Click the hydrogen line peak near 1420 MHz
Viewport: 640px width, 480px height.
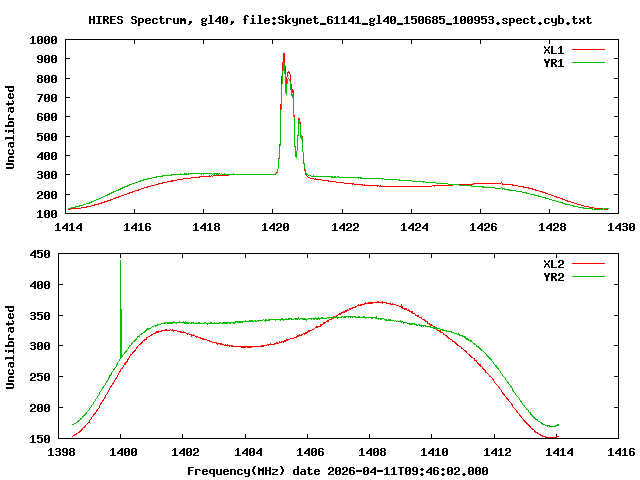pyautogui.click(x=284, y=54)
